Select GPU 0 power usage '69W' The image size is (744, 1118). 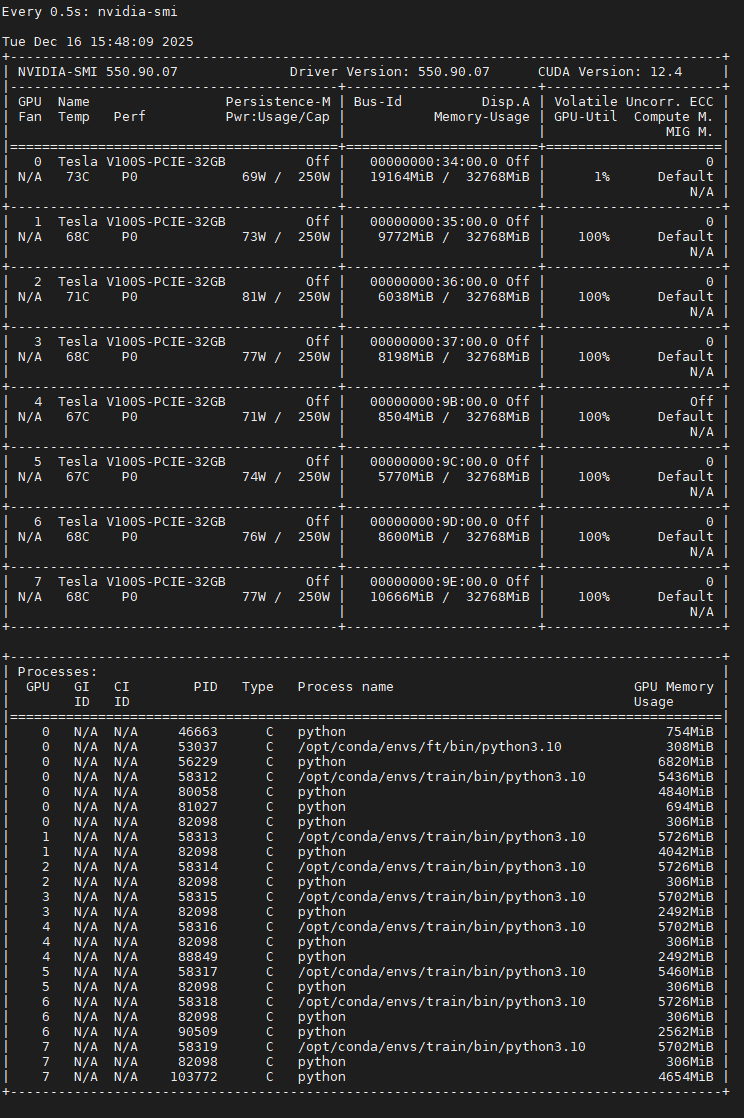pos(254,177)
